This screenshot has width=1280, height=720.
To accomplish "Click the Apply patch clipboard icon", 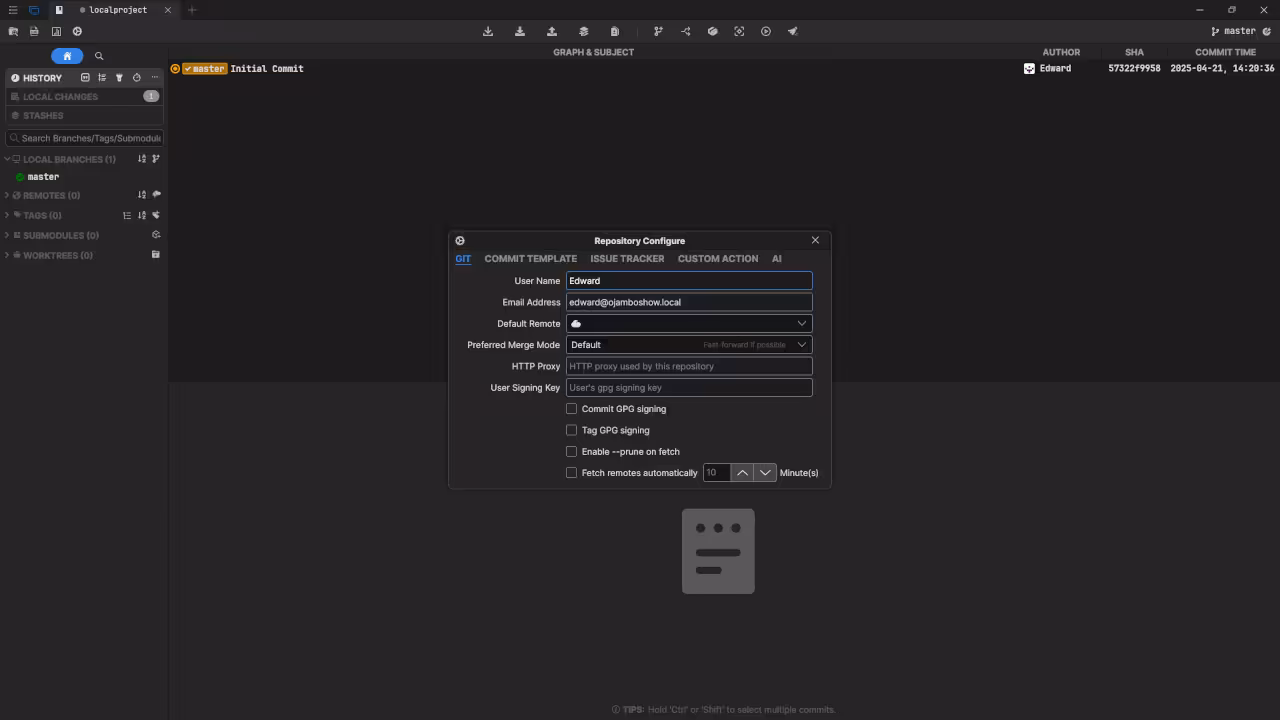I will pos(615,31).
